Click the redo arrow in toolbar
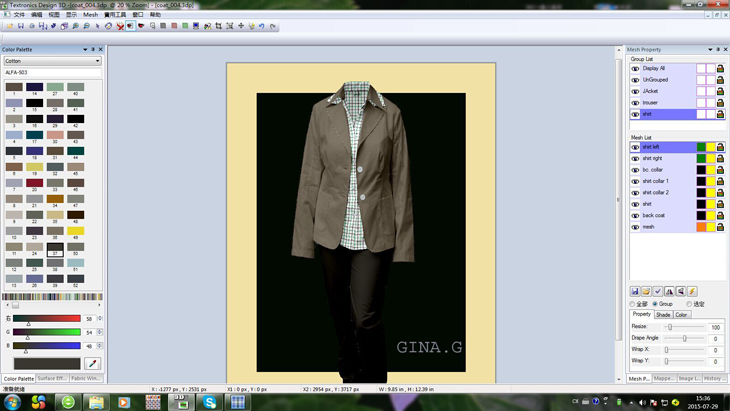This screenshot has width=730, height=411. pos(273,26)
